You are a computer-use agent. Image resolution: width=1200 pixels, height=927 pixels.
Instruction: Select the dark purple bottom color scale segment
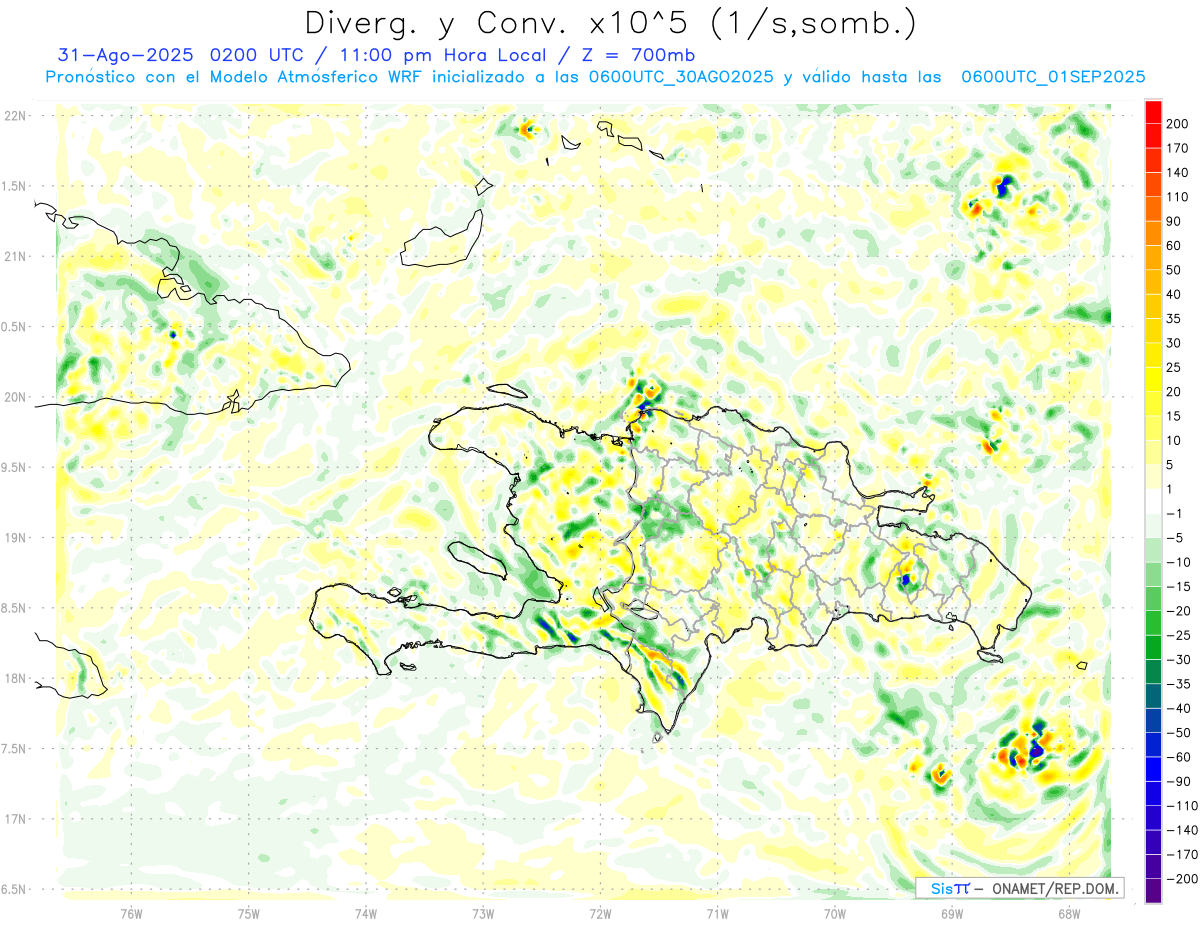click(1153, 890)
